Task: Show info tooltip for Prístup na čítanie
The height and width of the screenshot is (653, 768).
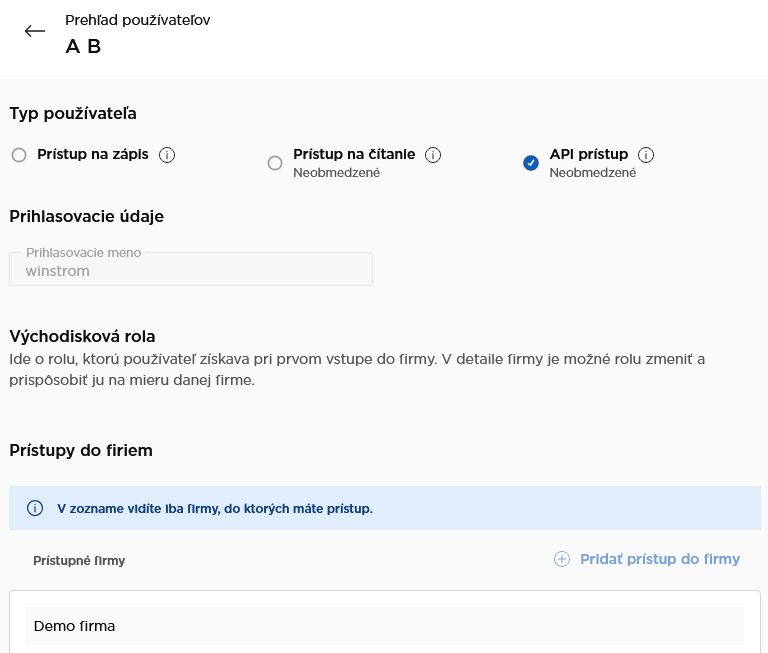Action: tap(433, 155)
